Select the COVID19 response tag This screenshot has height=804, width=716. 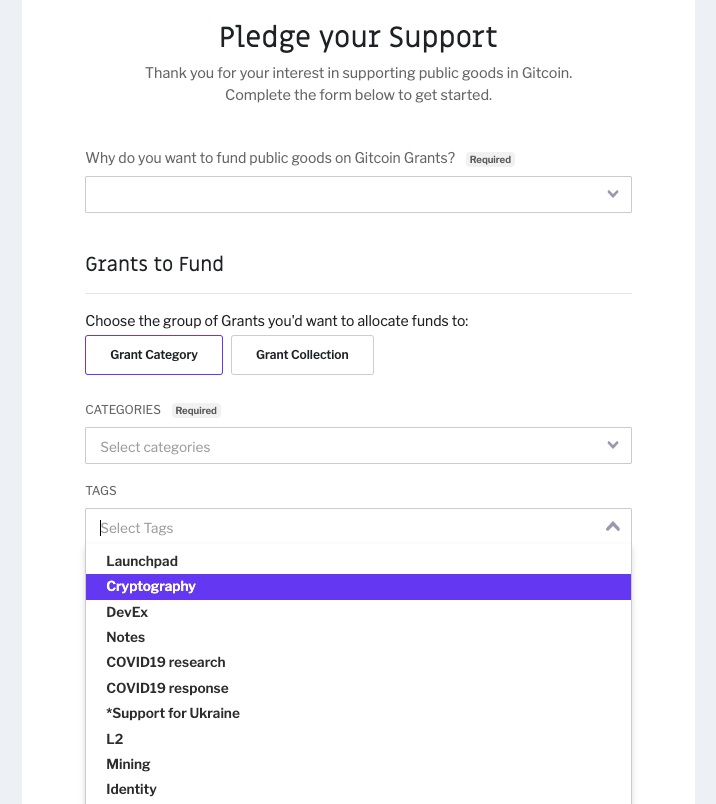point(167,688)
